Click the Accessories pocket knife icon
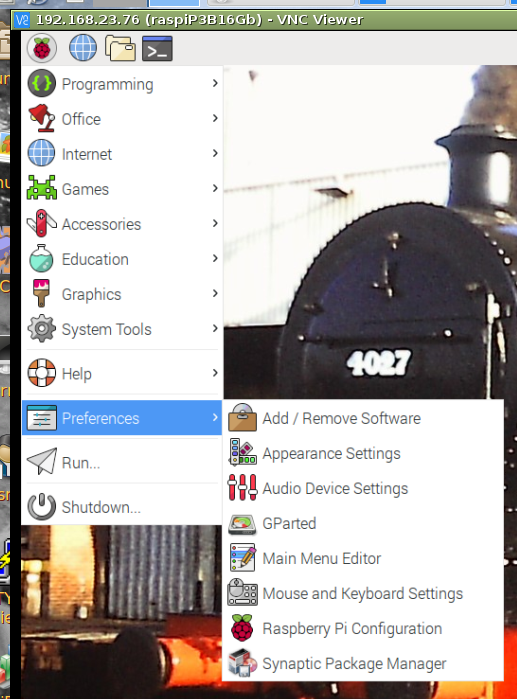This screenshot has height=699, width=517. point(41,223)
